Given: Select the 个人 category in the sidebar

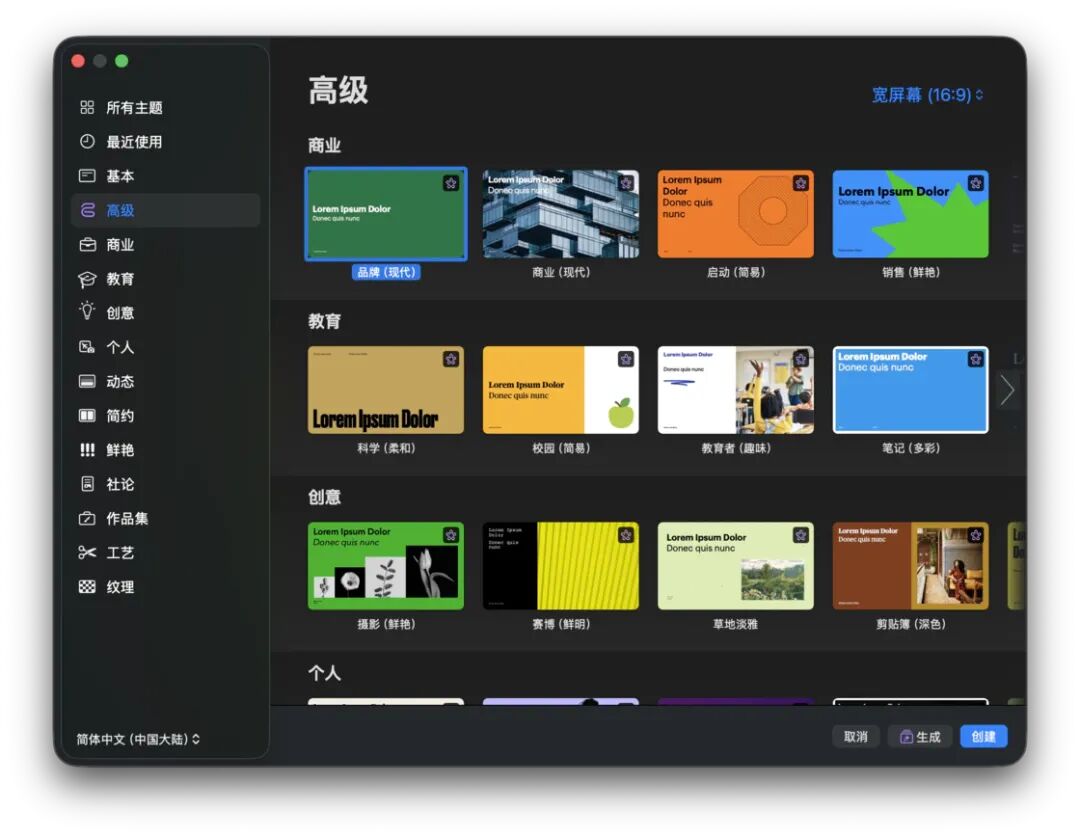Looking at the screenshot, I should [165, 347].
